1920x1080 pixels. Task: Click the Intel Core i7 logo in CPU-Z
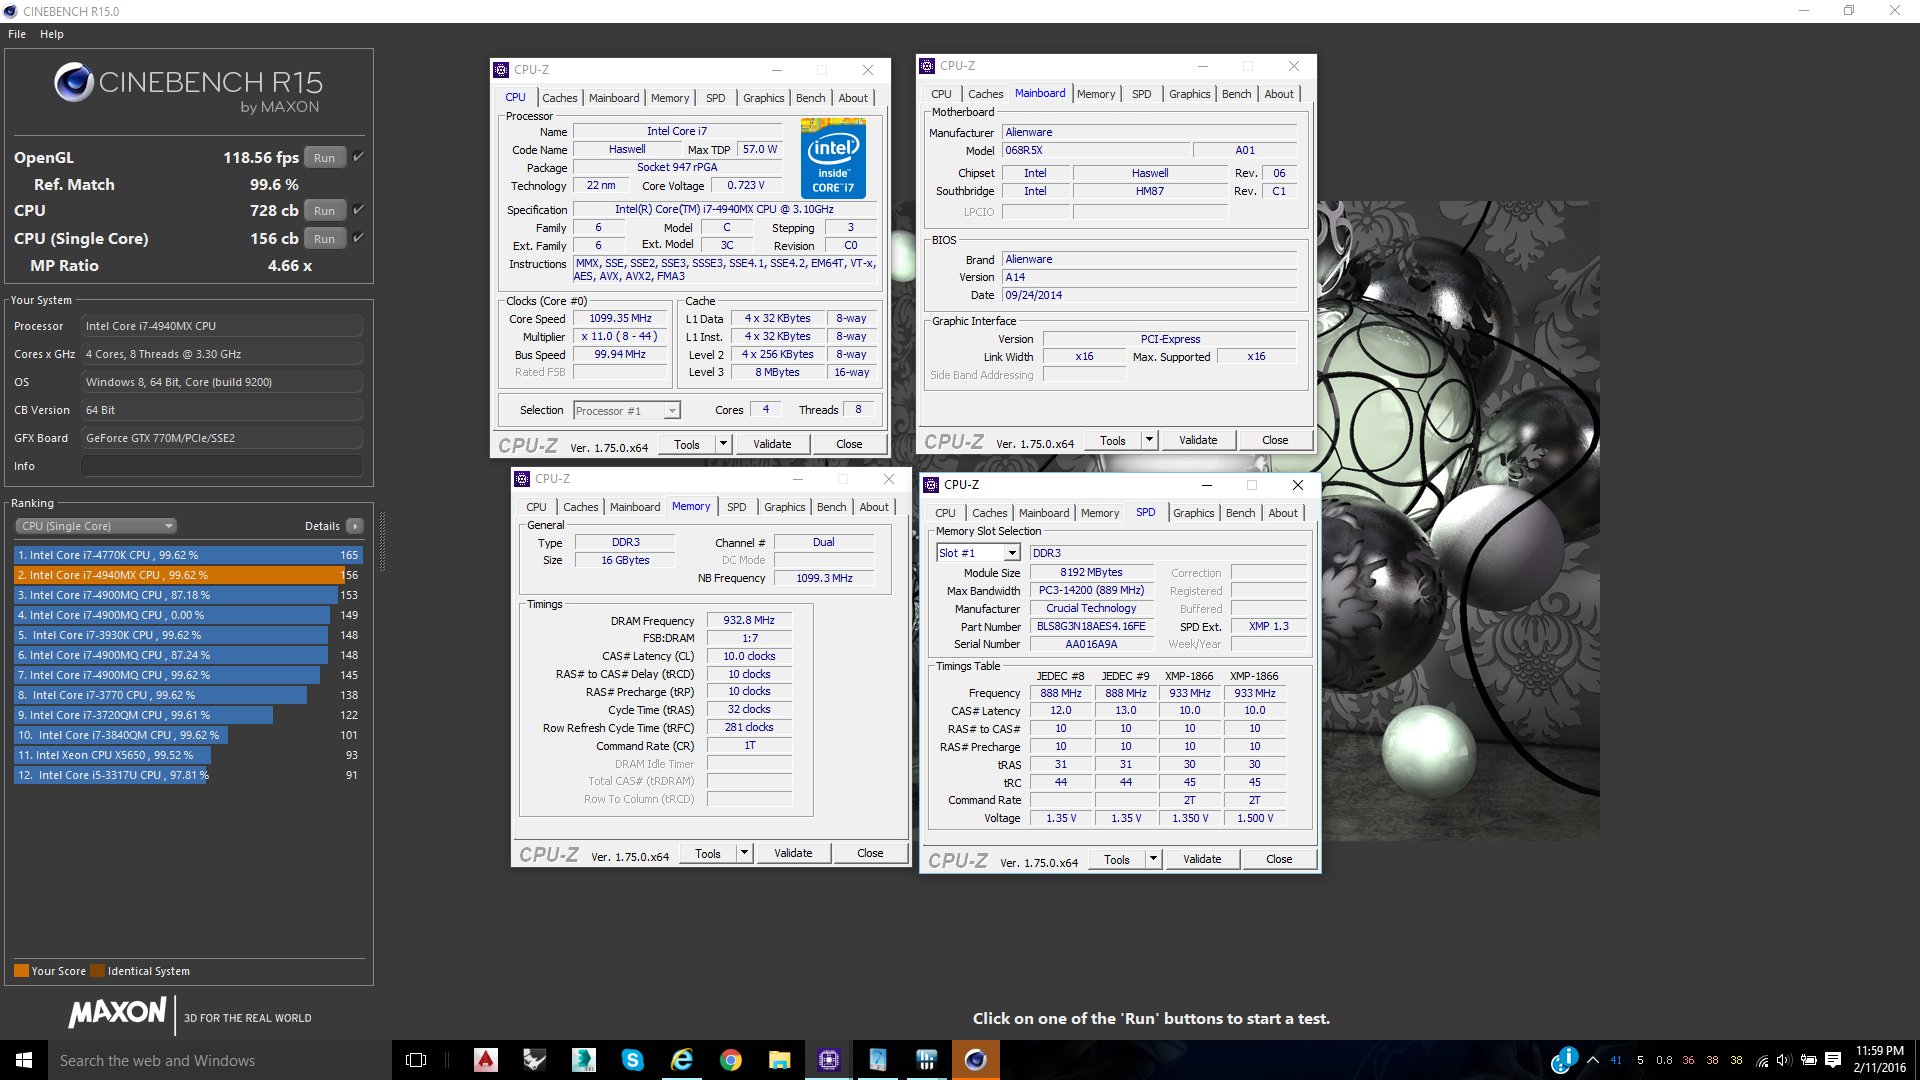click(833, 157)
